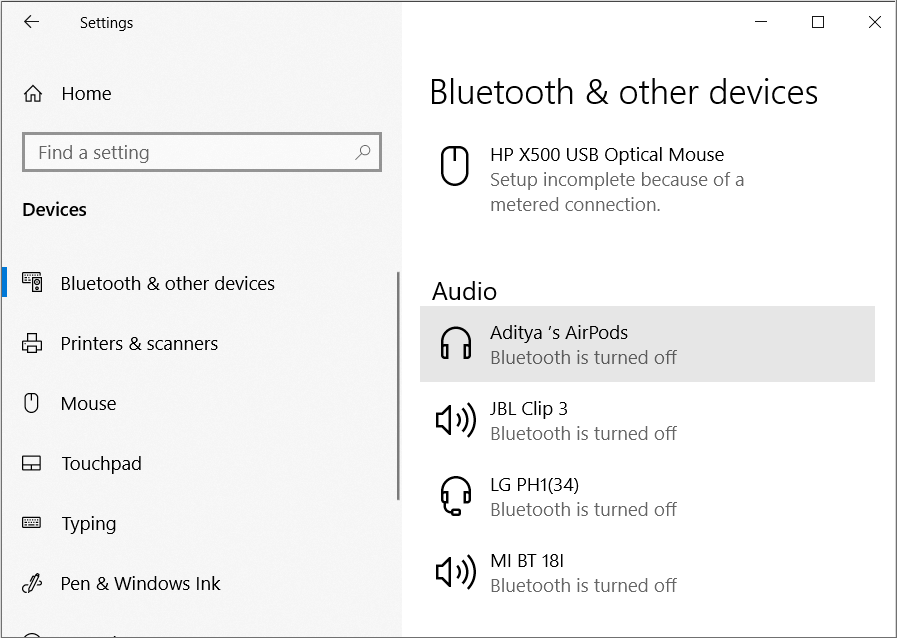Select the JBL Clip 3 audio device

tap(647, 420)
